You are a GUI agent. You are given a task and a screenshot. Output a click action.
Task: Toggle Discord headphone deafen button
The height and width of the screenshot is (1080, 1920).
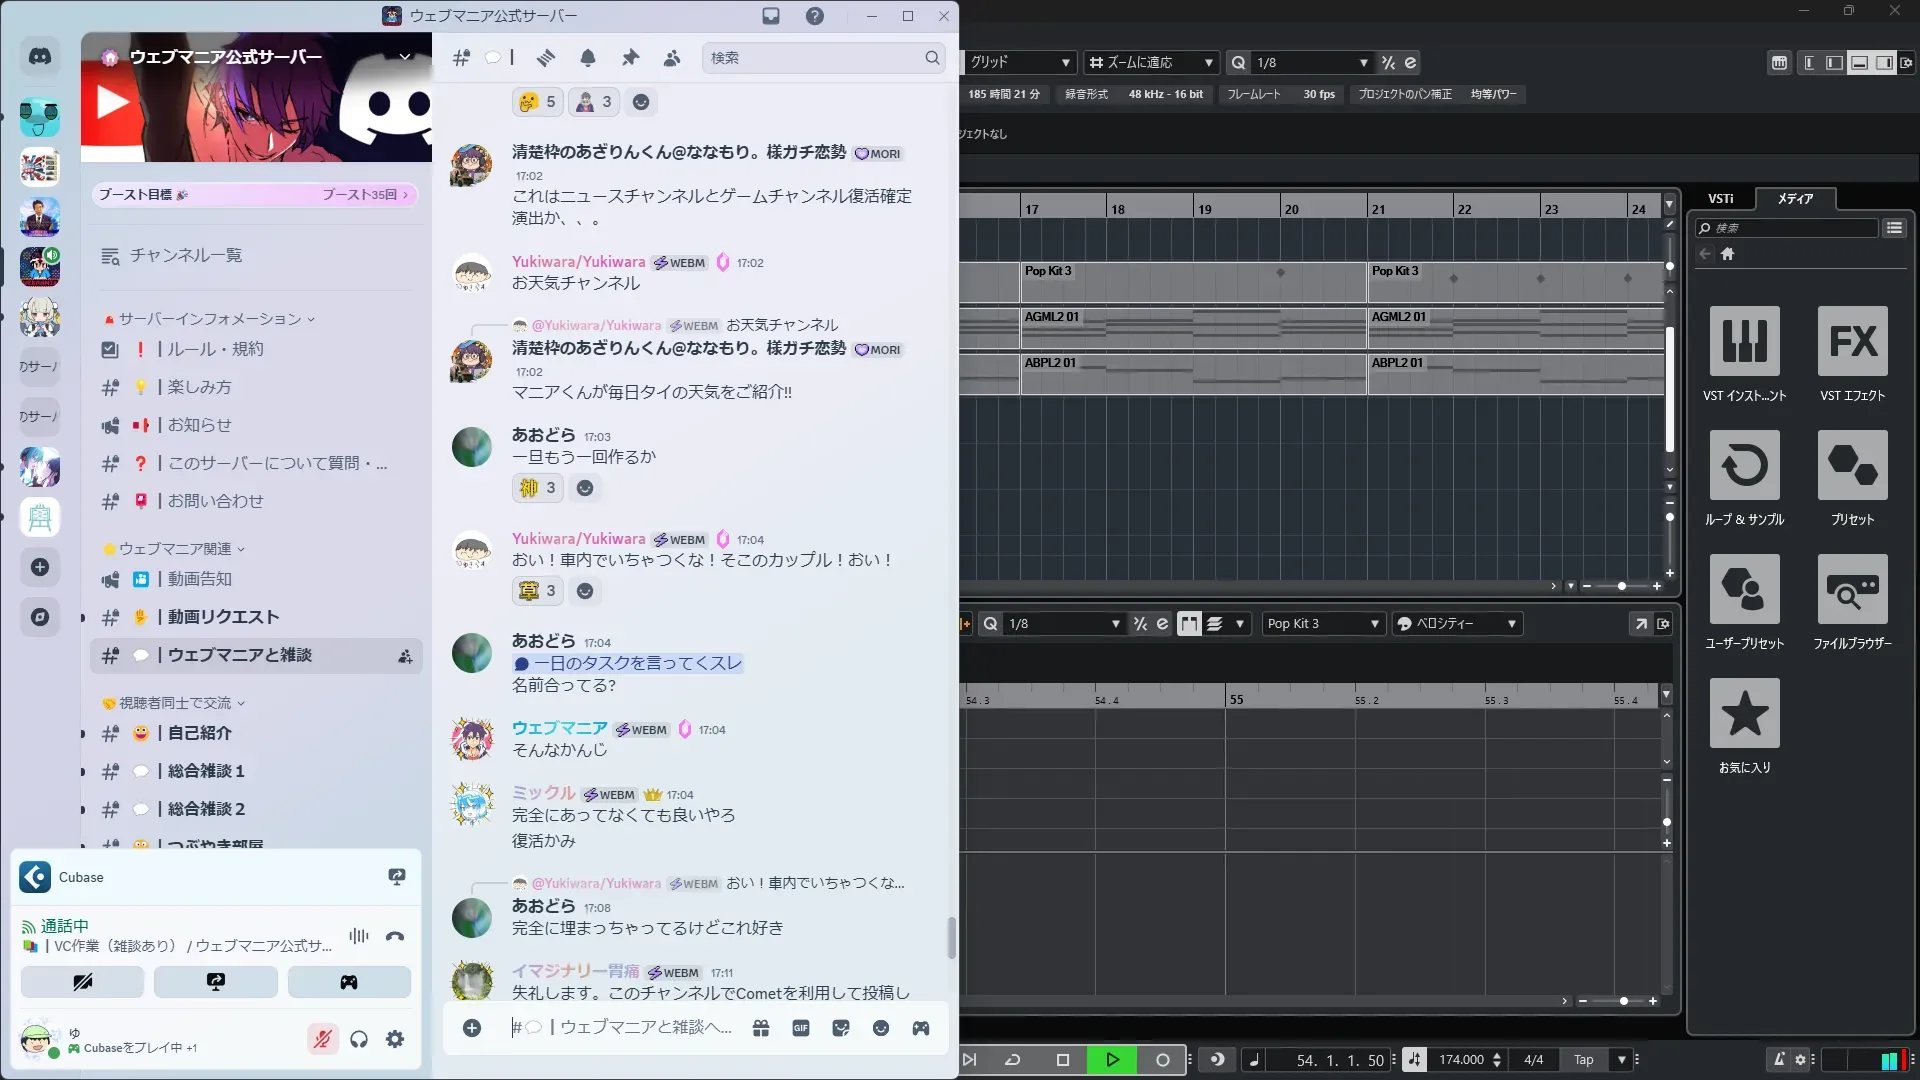pos(359,1040)
